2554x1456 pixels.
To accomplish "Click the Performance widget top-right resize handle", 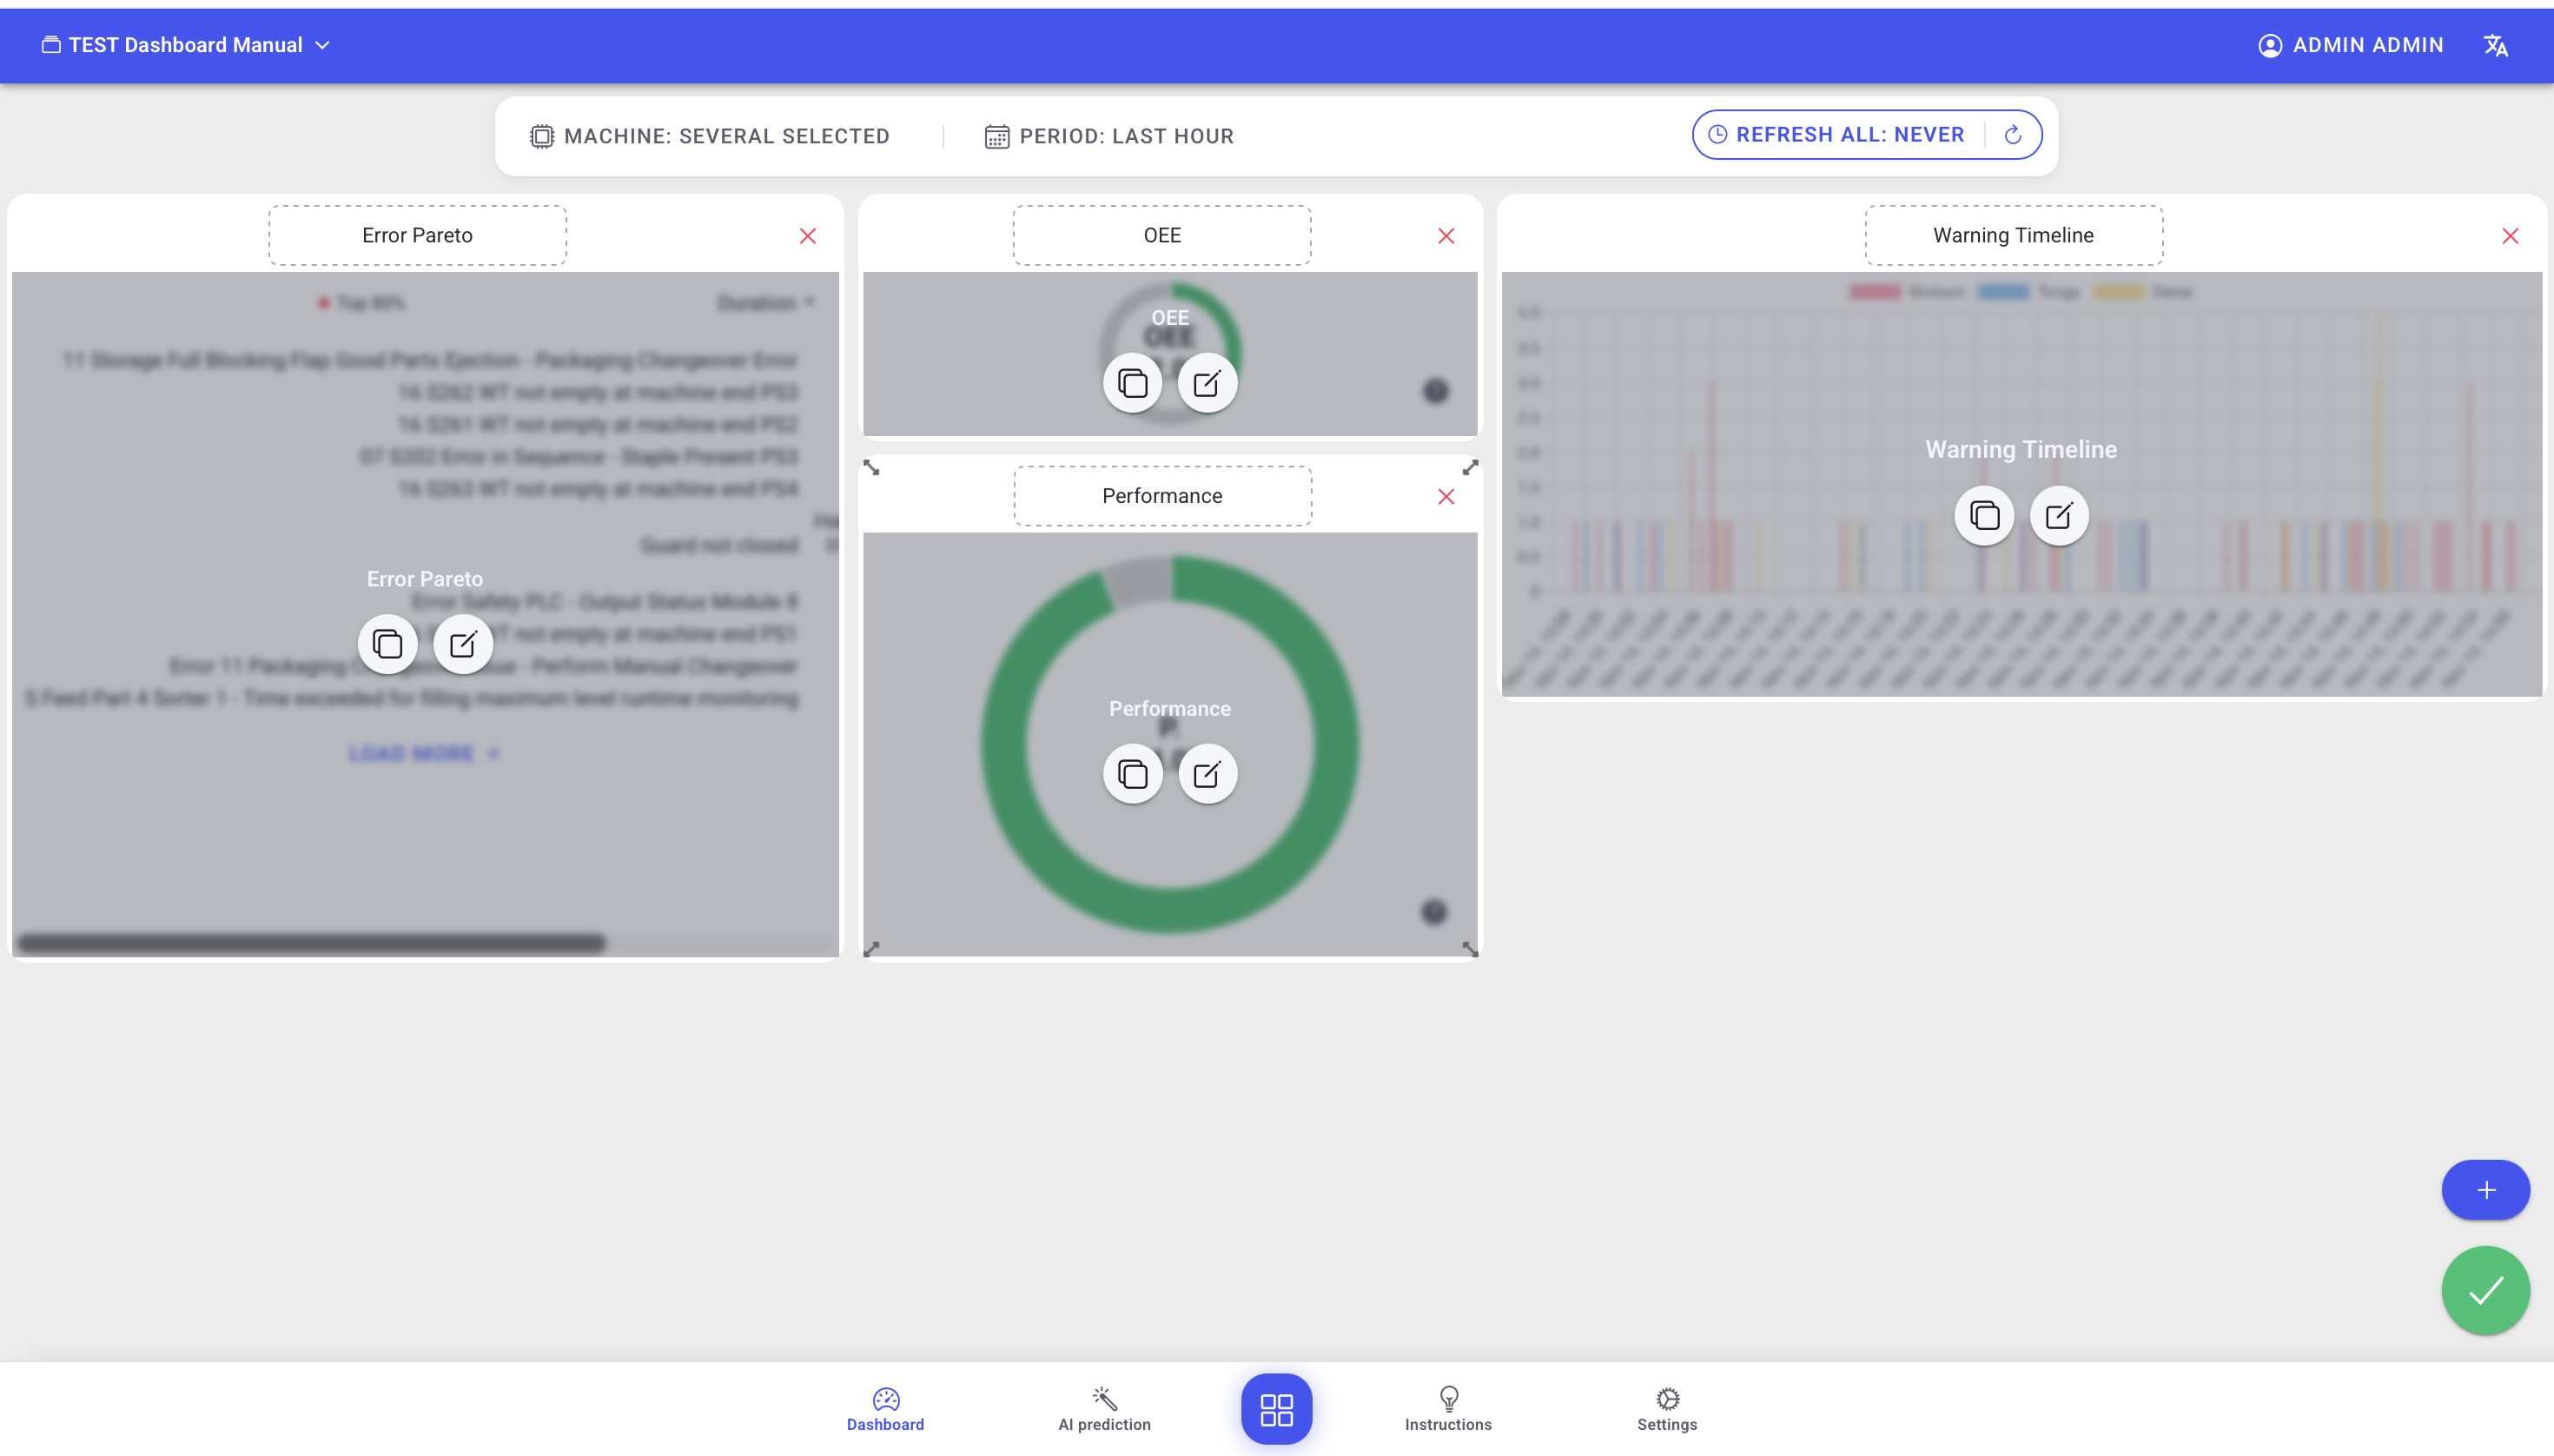I will [x=1470, y=467].
